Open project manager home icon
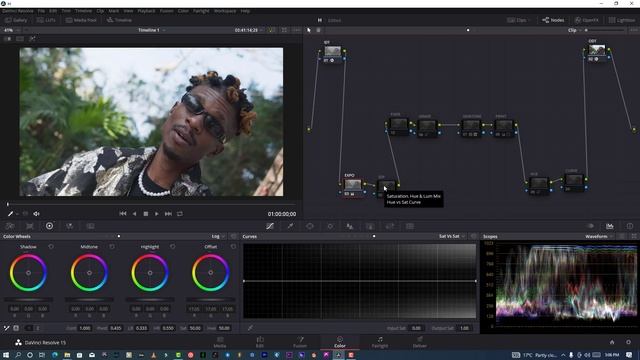Image resolution: width=640 pixels, height=360 pixels. coord(612,342)
